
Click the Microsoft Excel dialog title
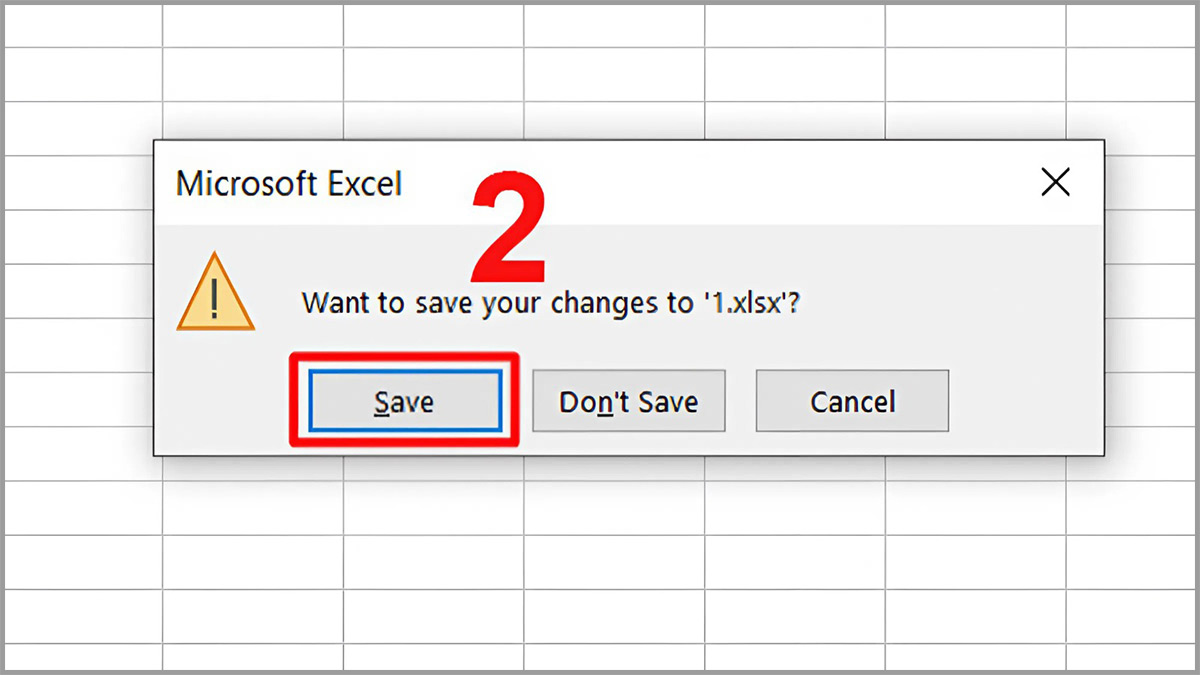(289, 184)
